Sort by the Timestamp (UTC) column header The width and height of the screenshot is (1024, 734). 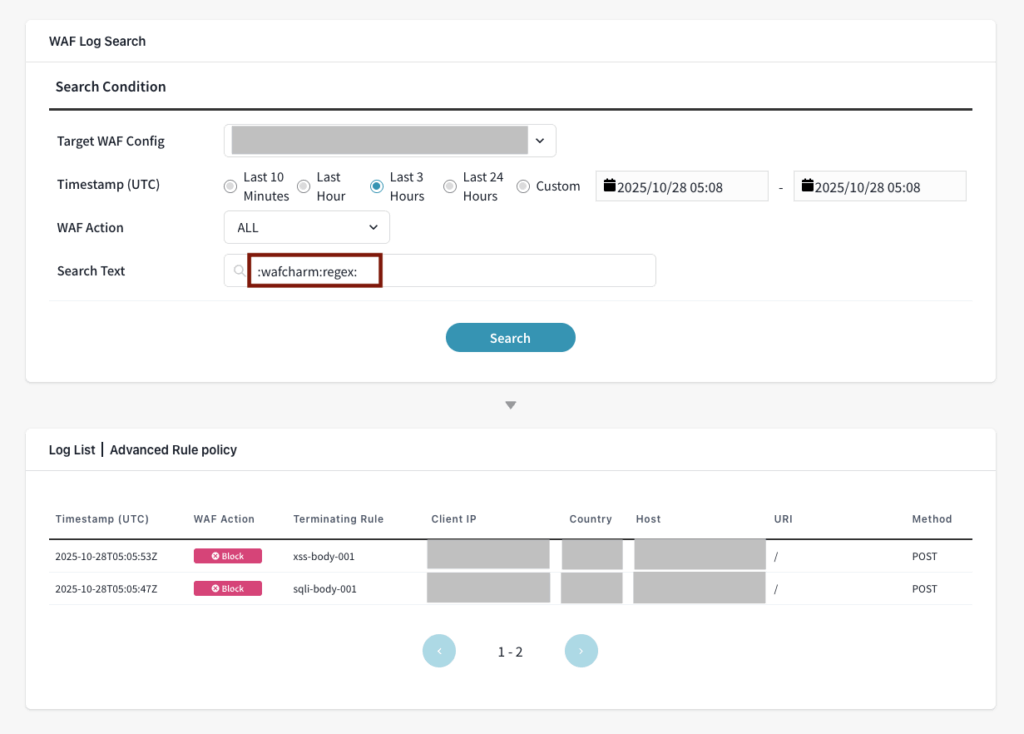click(102, 519)
